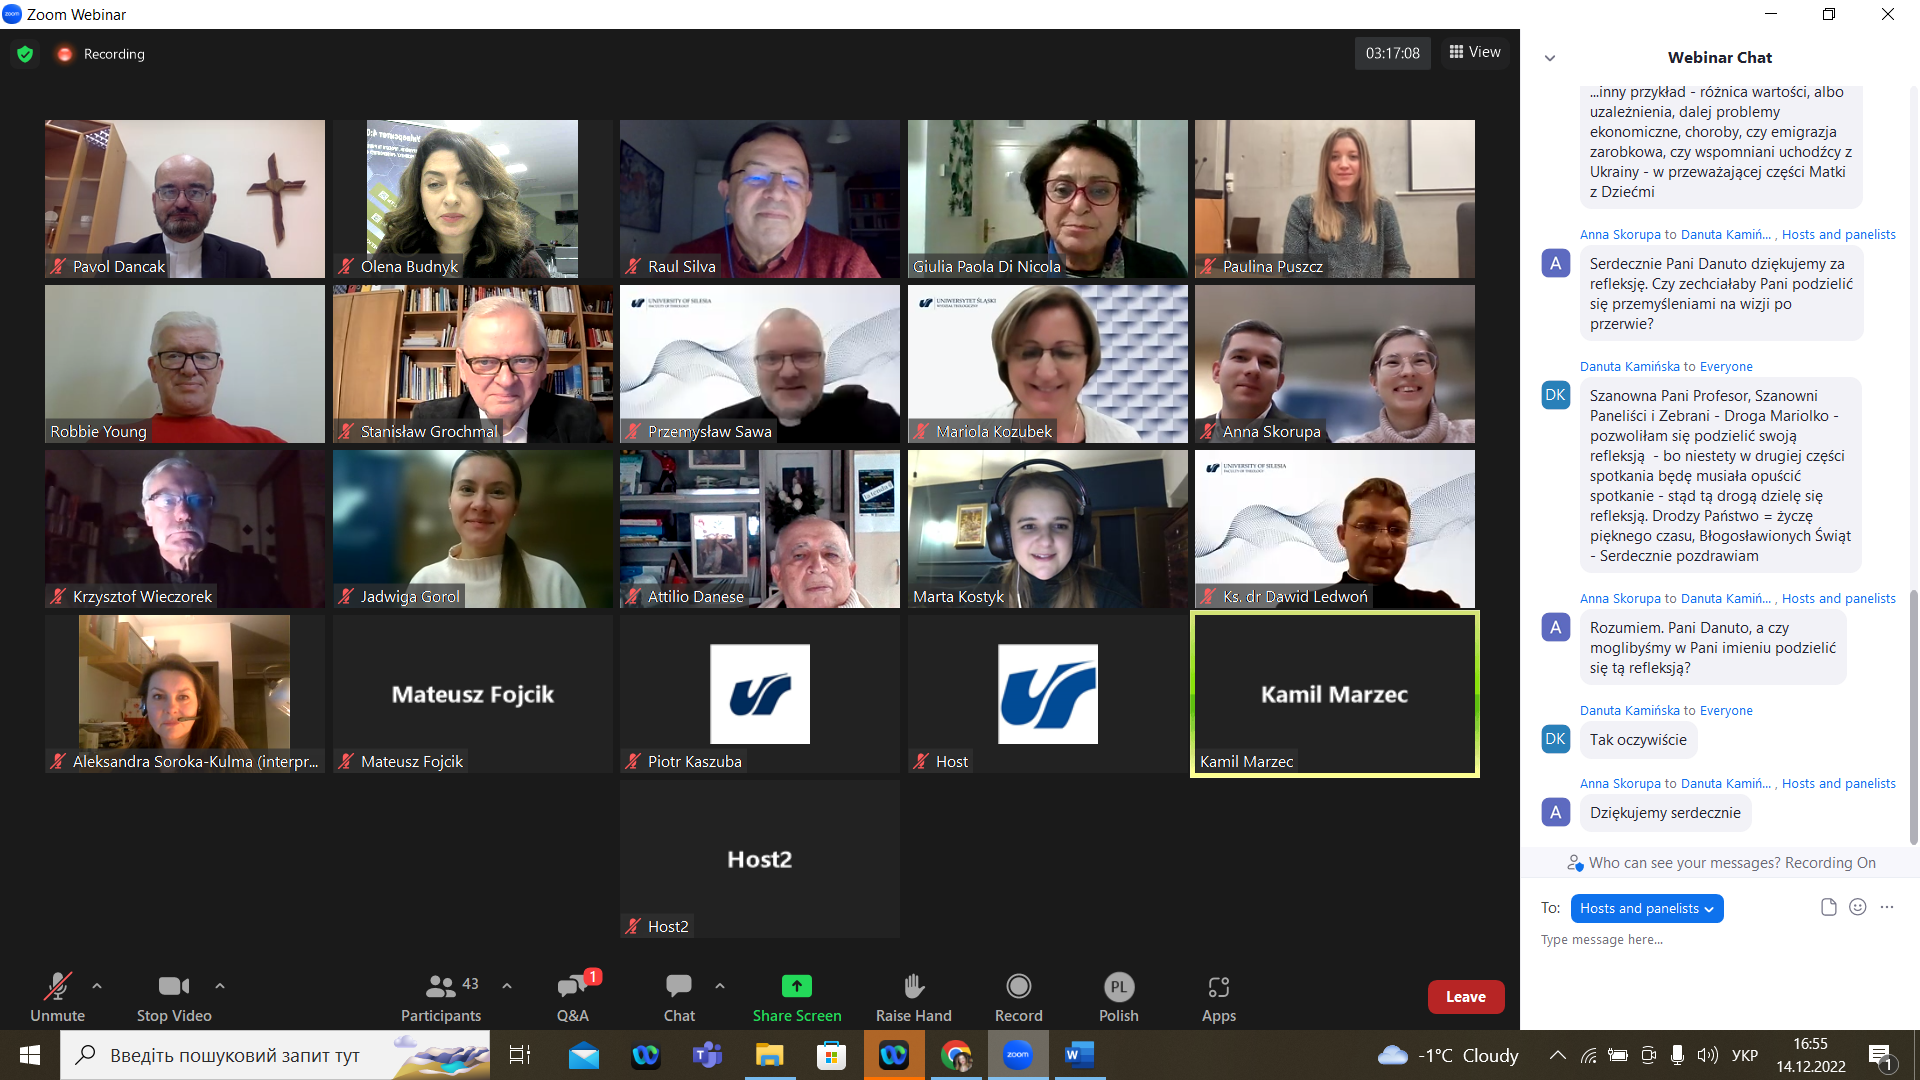
Task: Collapse Webinar Chat with chevron
Action: tap(1549, 58)
